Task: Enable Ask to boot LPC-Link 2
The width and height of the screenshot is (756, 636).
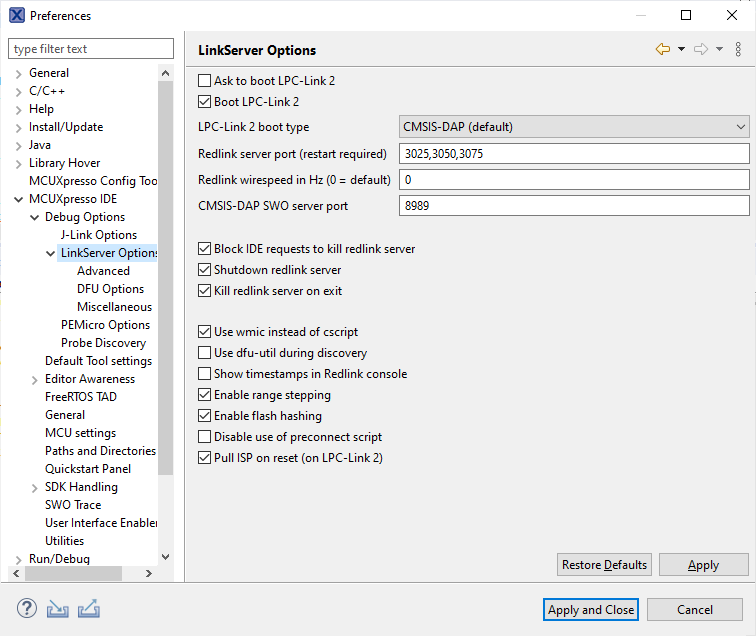Action: point(205,81)
